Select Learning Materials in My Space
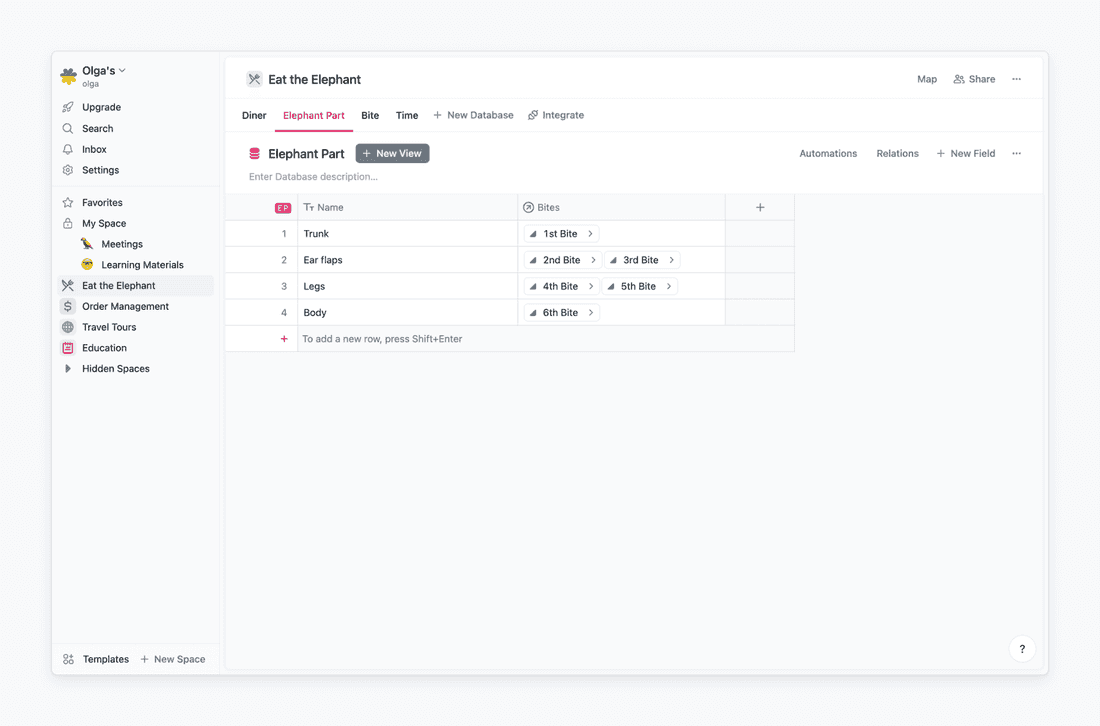 pyautogui.click(x=142, y=265)
